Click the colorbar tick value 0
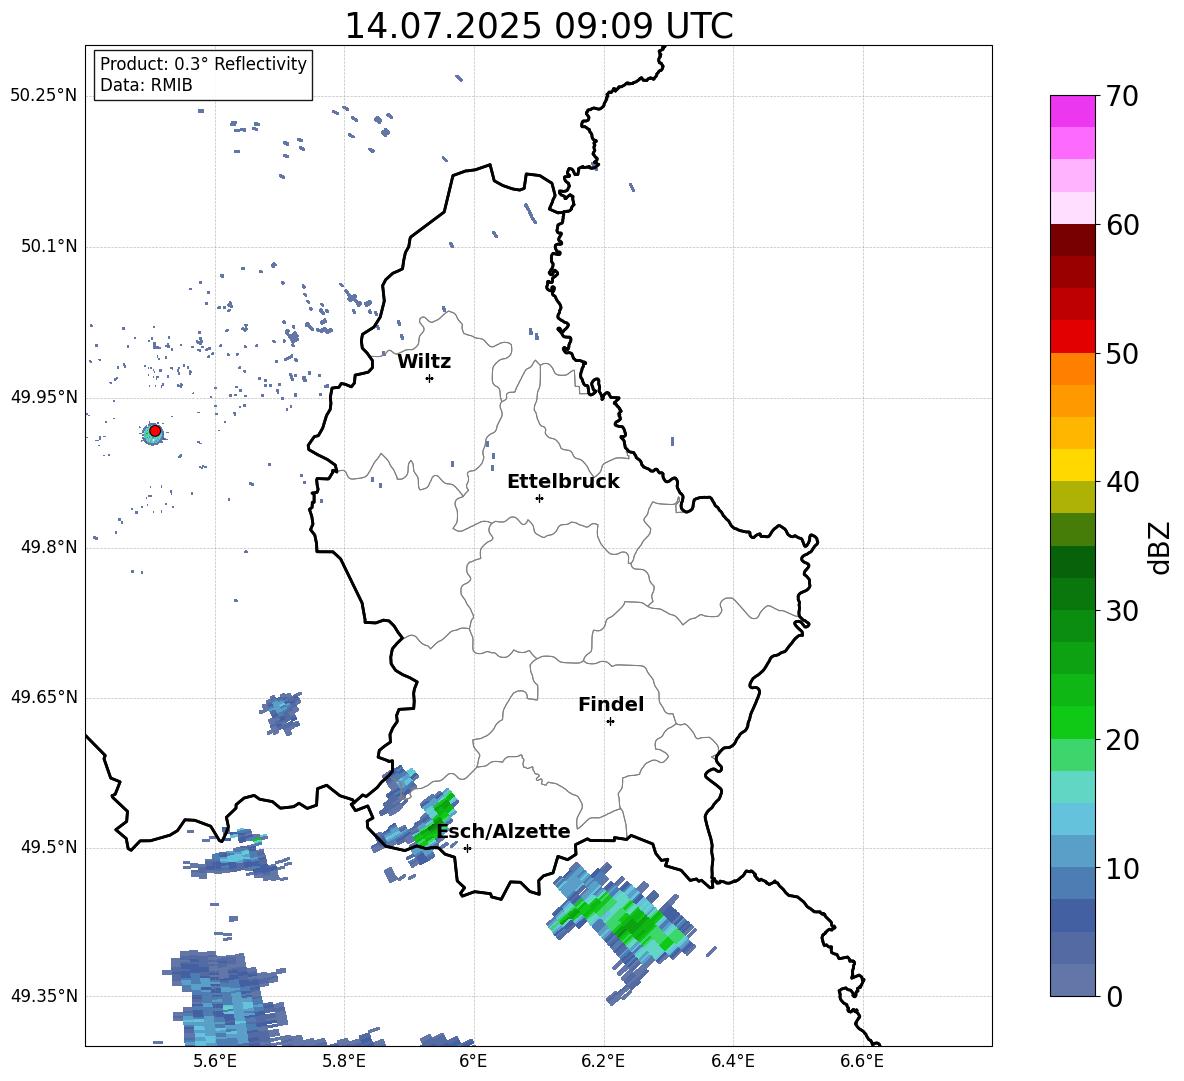The height and width of the screenshot is (1081, 1184). tap(1114, 996)
